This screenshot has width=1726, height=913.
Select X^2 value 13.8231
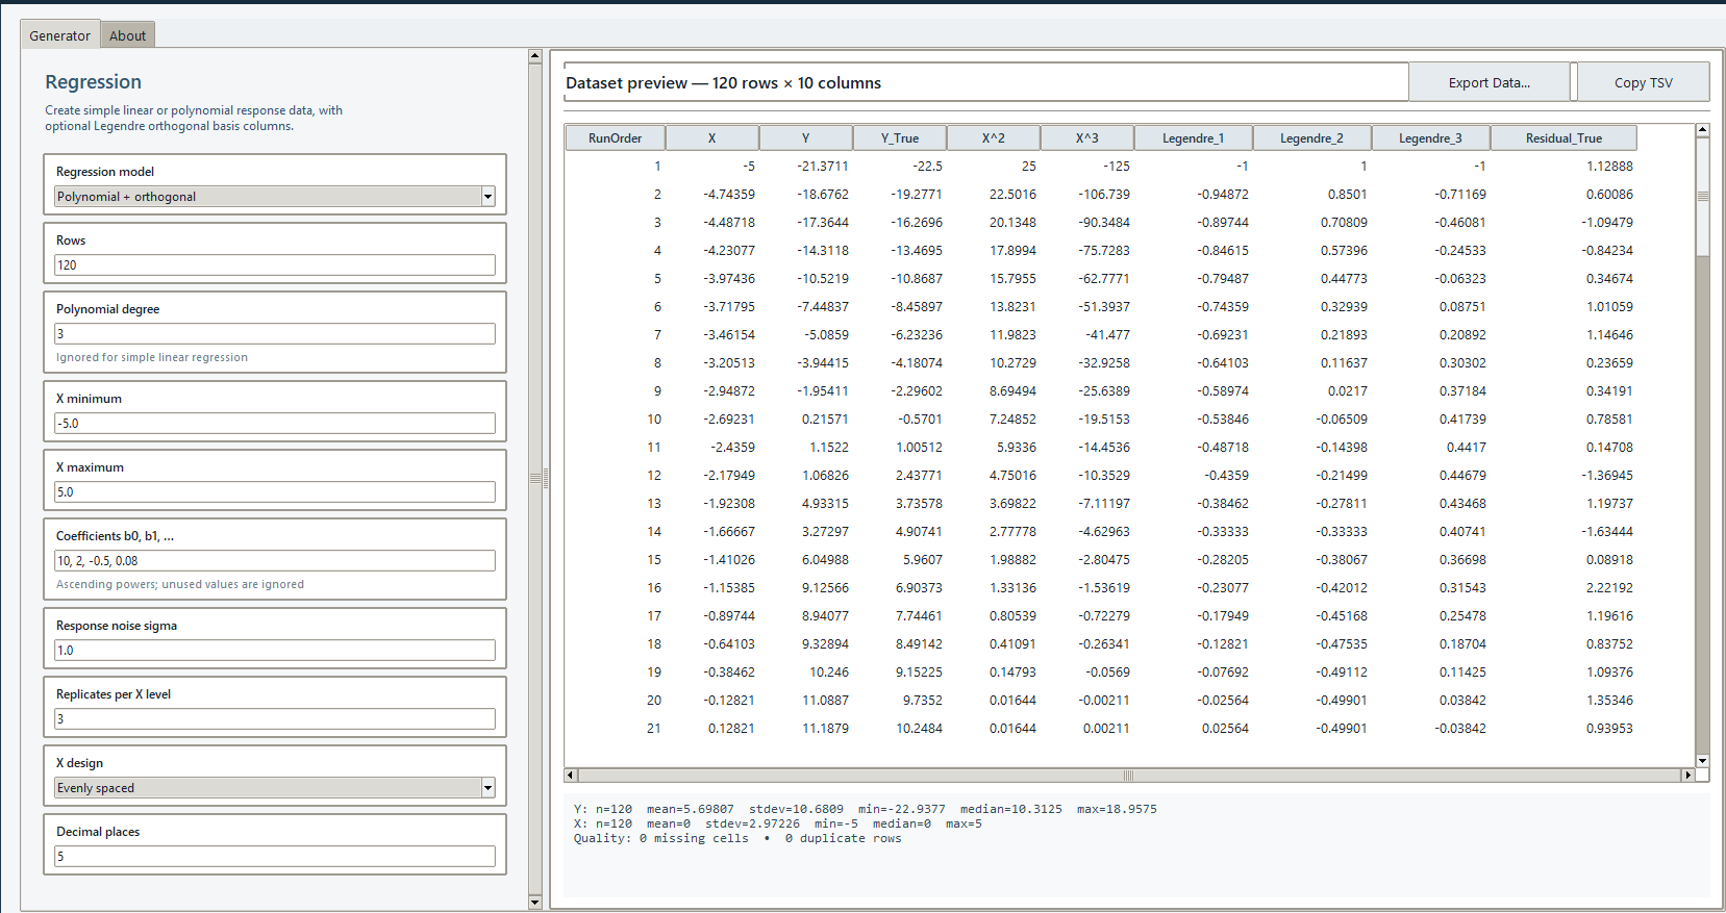(1012, 307)
